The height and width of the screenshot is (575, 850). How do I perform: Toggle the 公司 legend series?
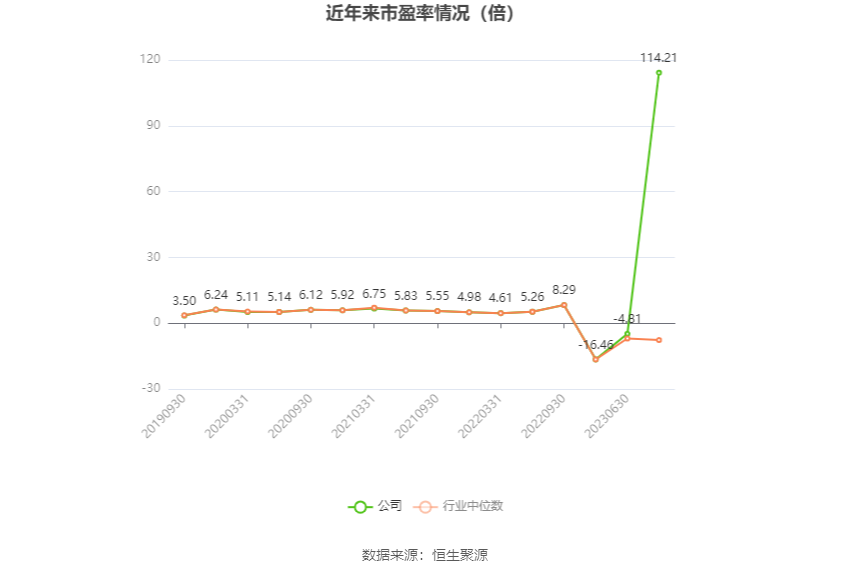(376, 506)
